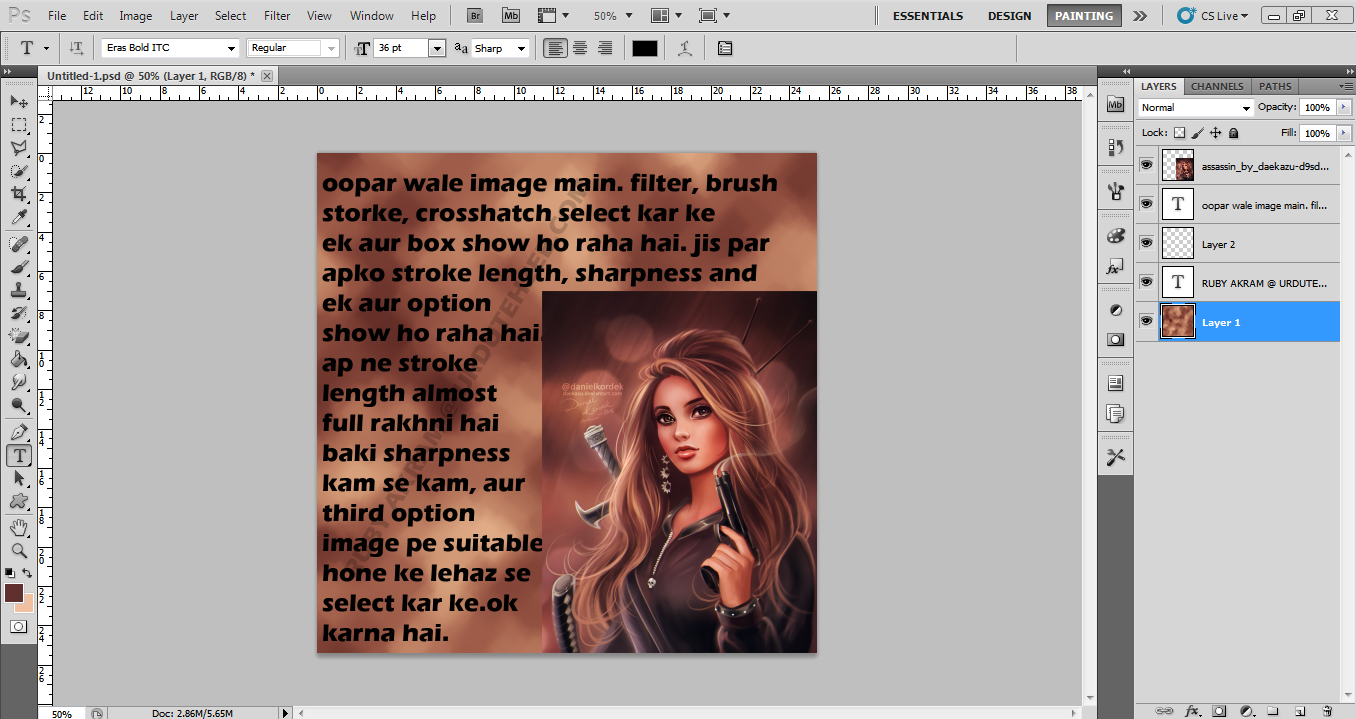1356x719 pixels.
Task: Click the Painting workspace button
Action: (x=1084, y=16)
